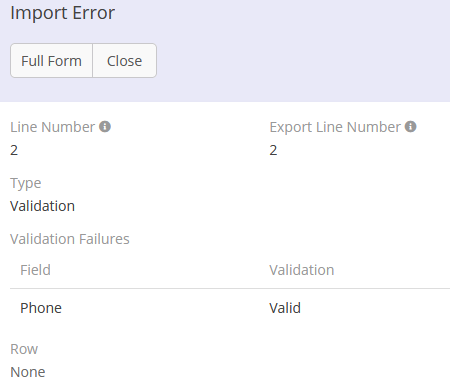Click the Line Number label
This screenshot has height=390, width=450.
(53, 127)
